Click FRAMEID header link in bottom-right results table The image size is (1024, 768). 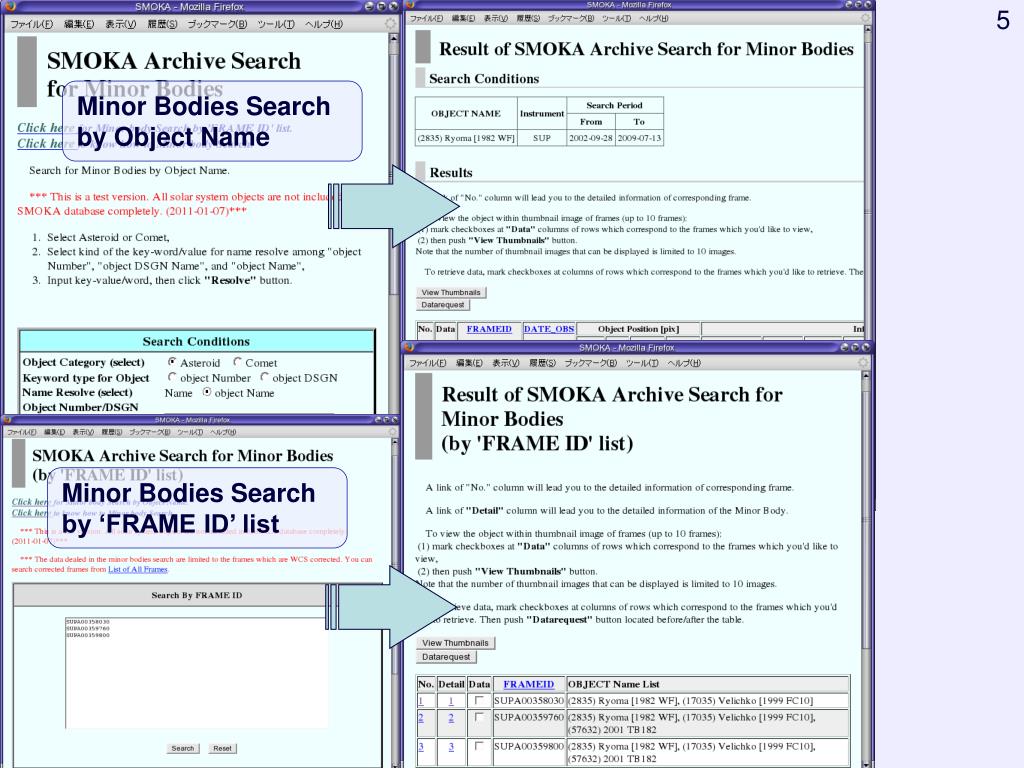tap(528, 684)
